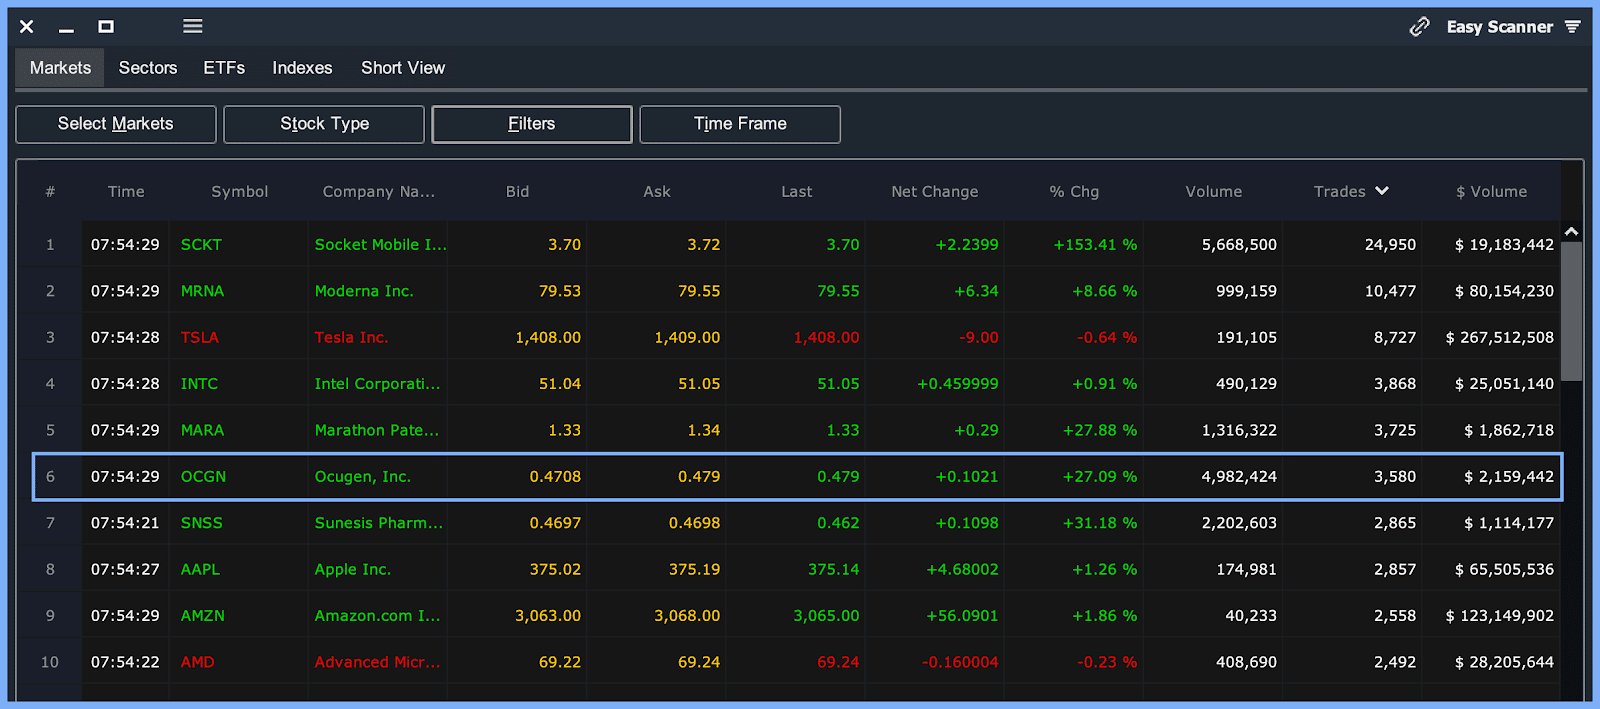Click the Trades sort arrow

click(x=1382, y=190)
